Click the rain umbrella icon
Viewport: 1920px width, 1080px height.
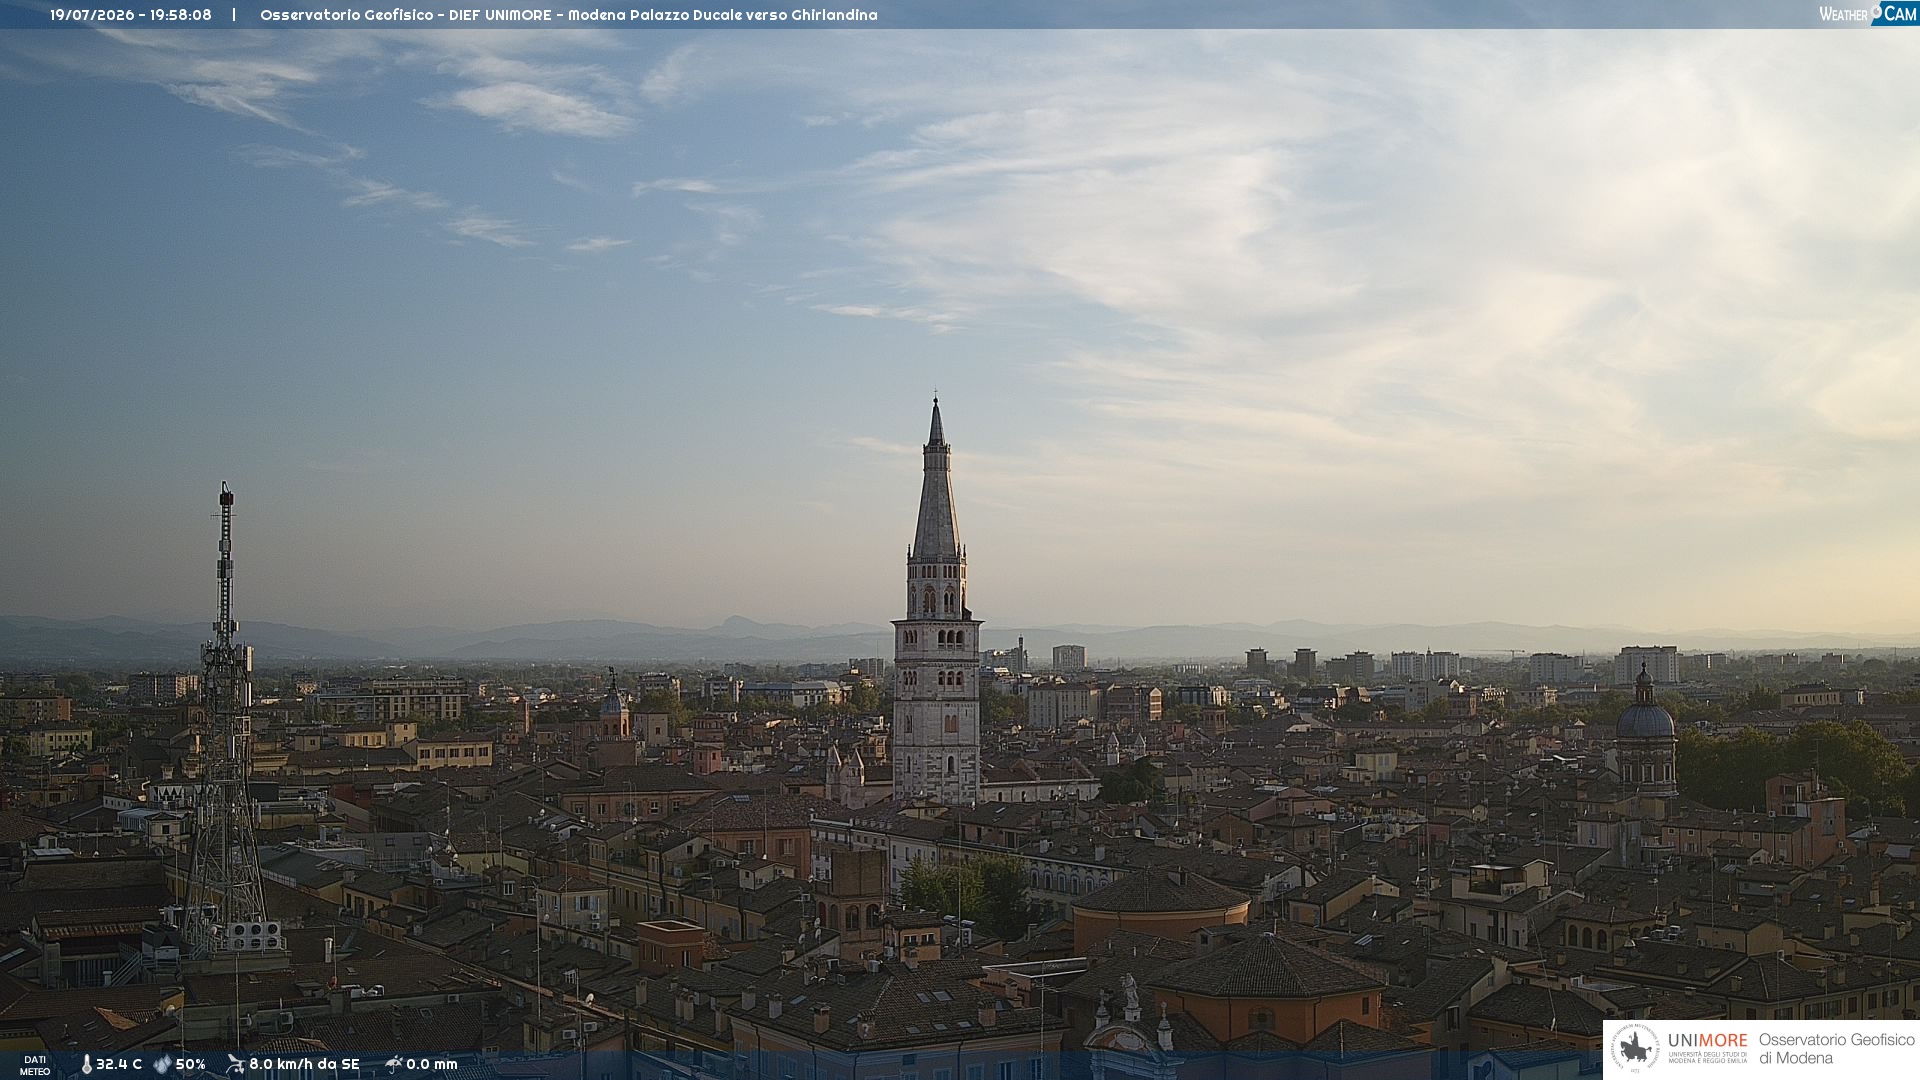point(393,1064)
